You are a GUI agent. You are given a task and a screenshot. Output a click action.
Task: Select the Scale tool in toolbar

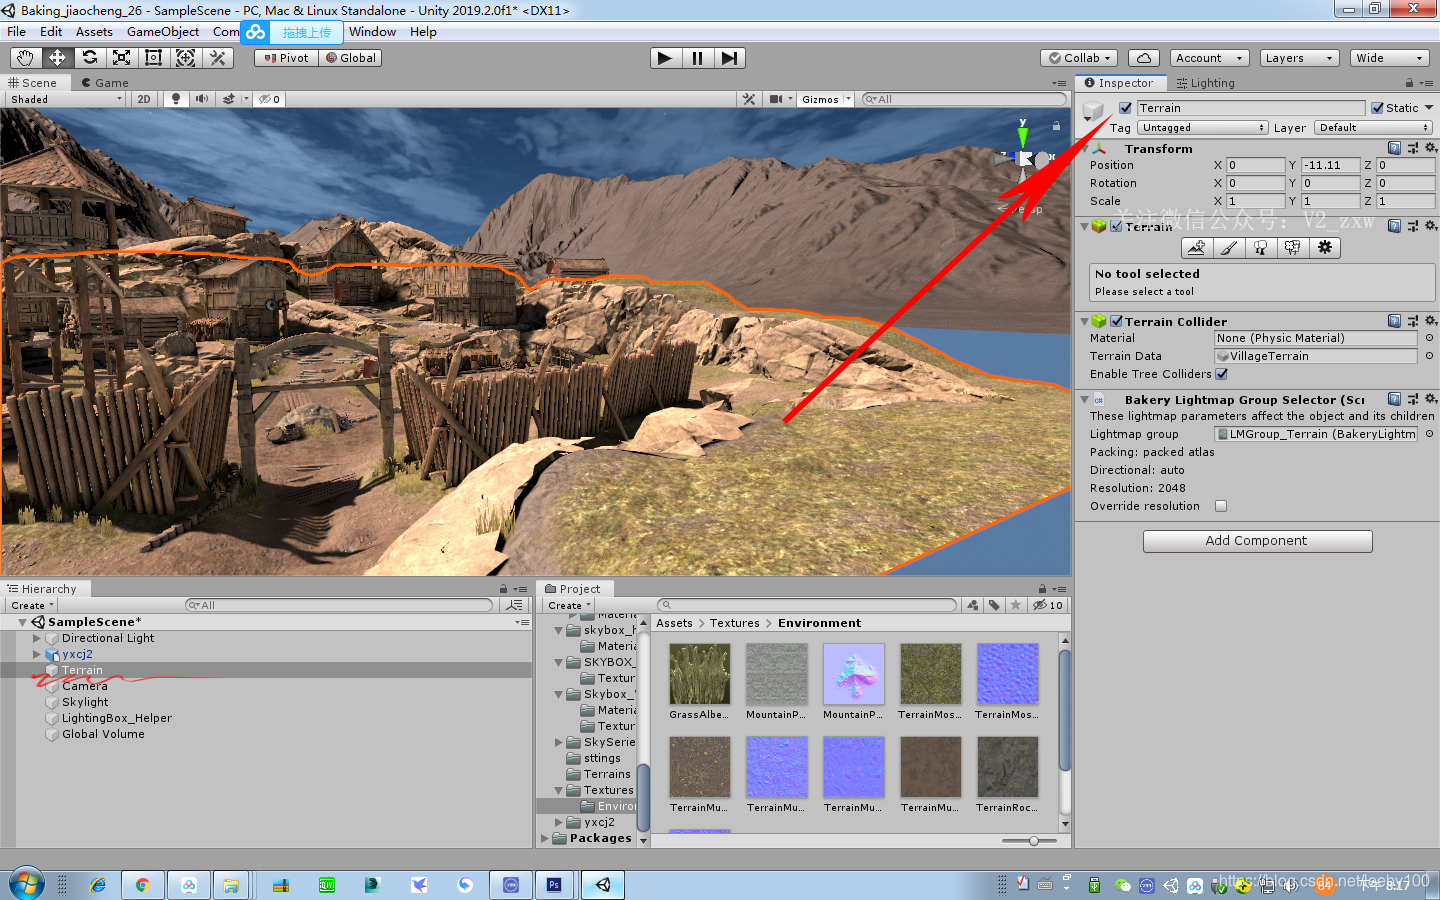pos(121,58)
